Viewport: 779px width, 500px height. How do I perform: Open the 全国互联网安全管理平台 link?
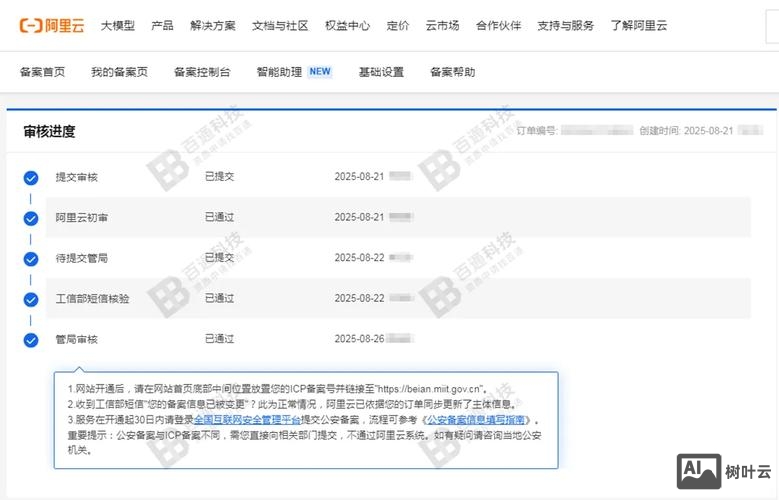[247, 419]
